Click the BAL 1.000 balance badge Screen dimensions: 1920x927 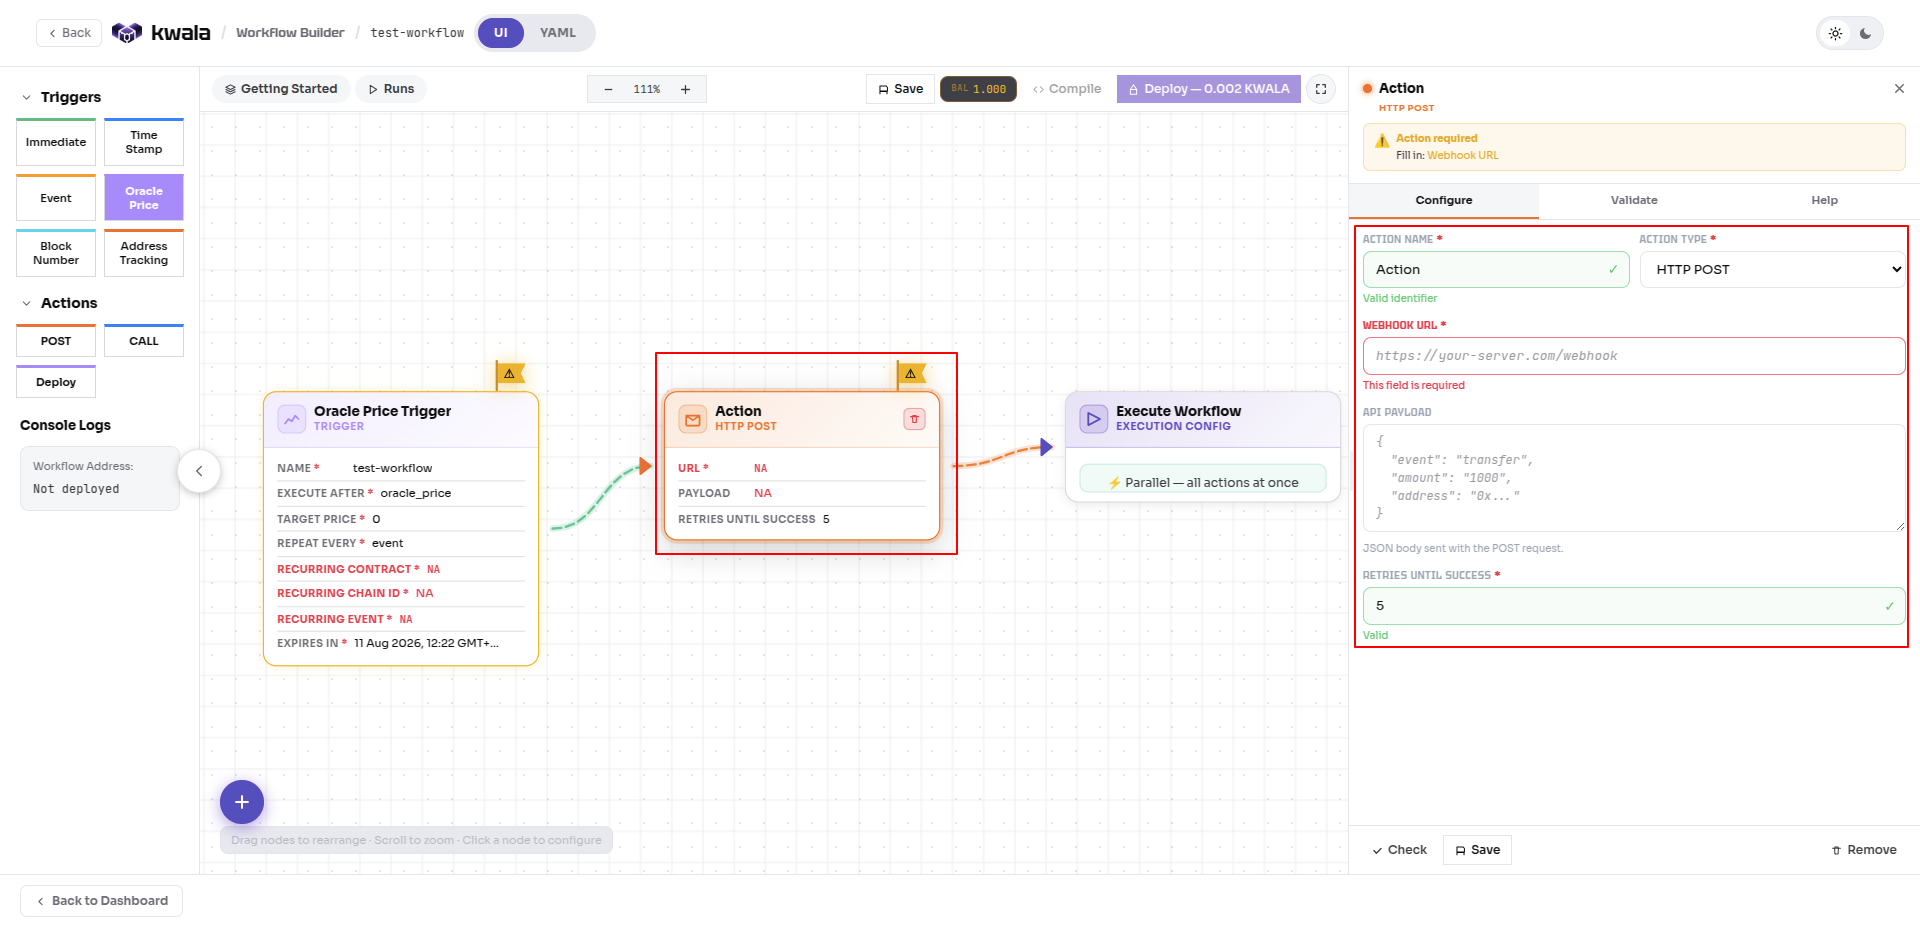pyautogui.click(x=978, y=89)
